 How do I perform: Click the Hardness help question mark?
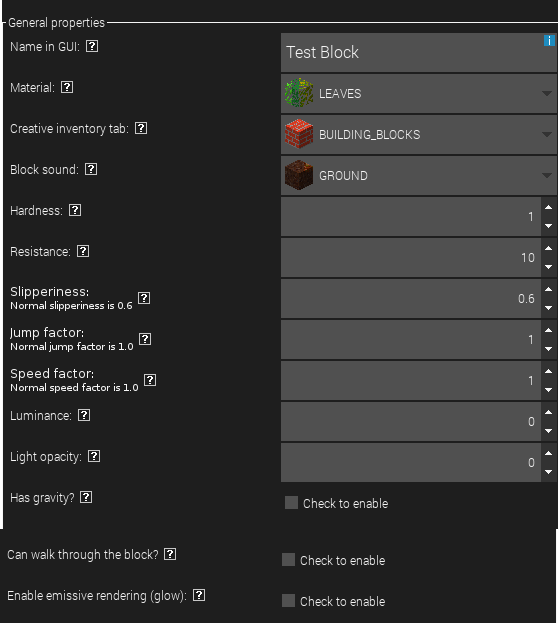coord(75,210)
